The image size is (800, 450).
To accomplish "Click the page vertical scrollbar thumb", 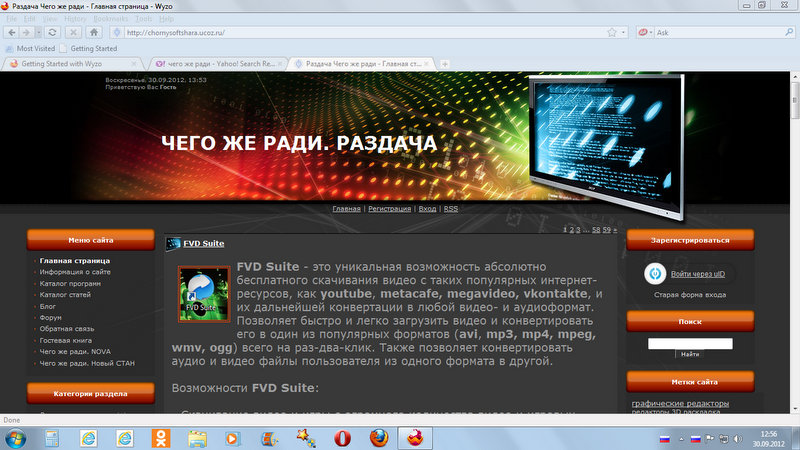I will [795, 101].
